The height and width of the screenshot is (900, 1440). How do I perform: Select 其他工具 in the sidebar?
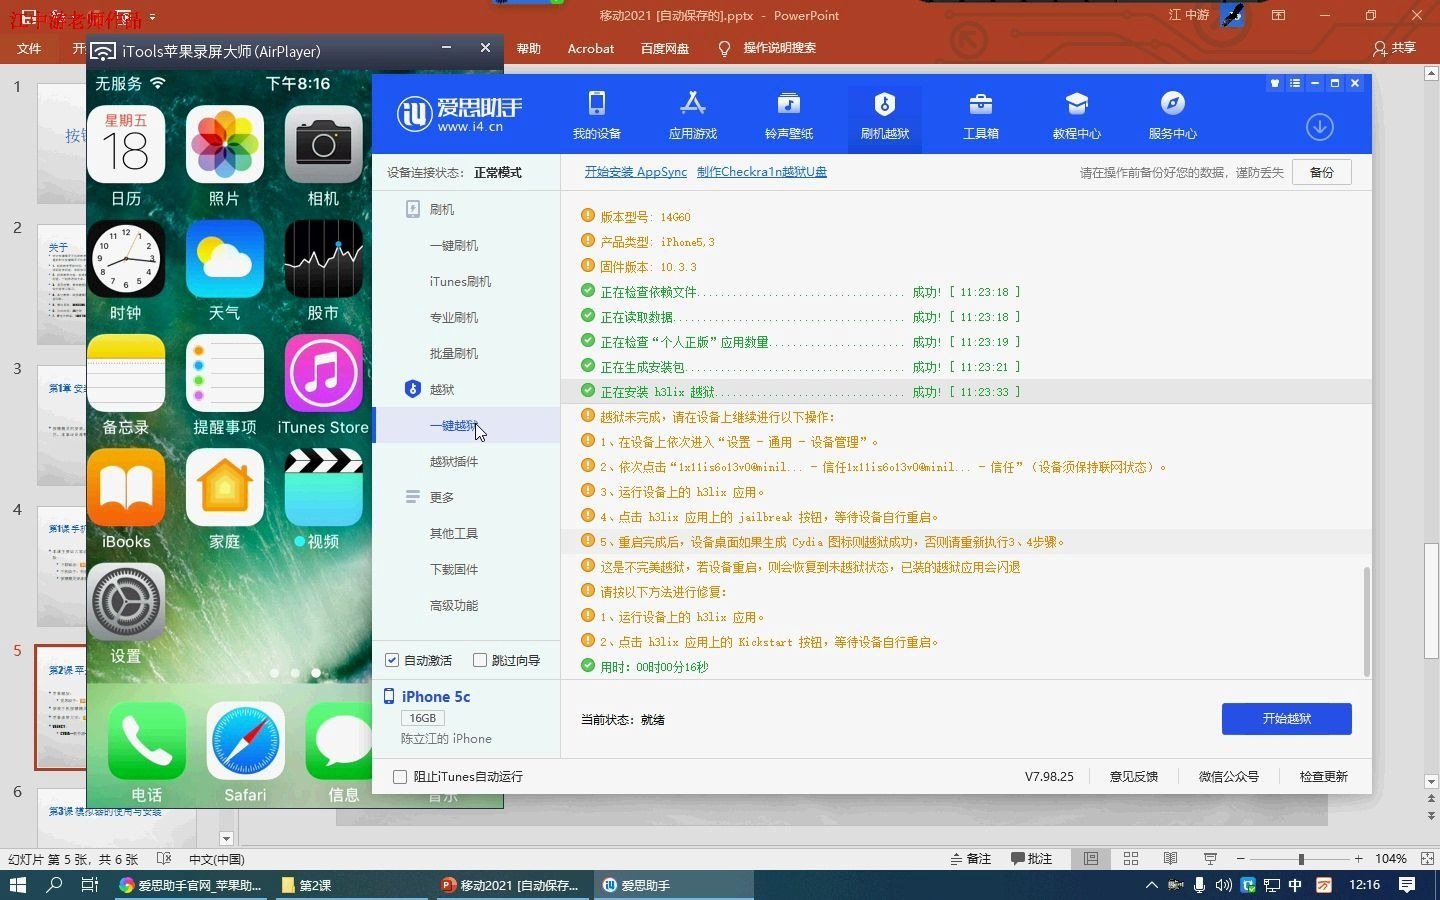coord(454,534)
